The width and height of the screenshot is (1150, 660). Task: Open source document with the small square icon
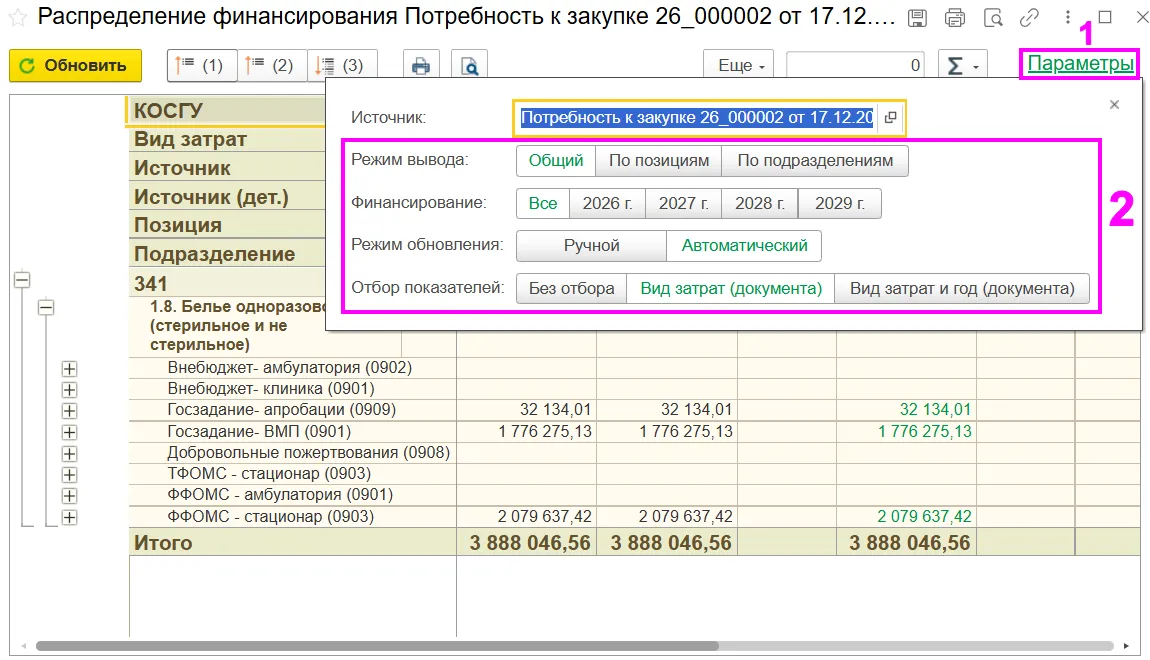(x=890, y=117)
